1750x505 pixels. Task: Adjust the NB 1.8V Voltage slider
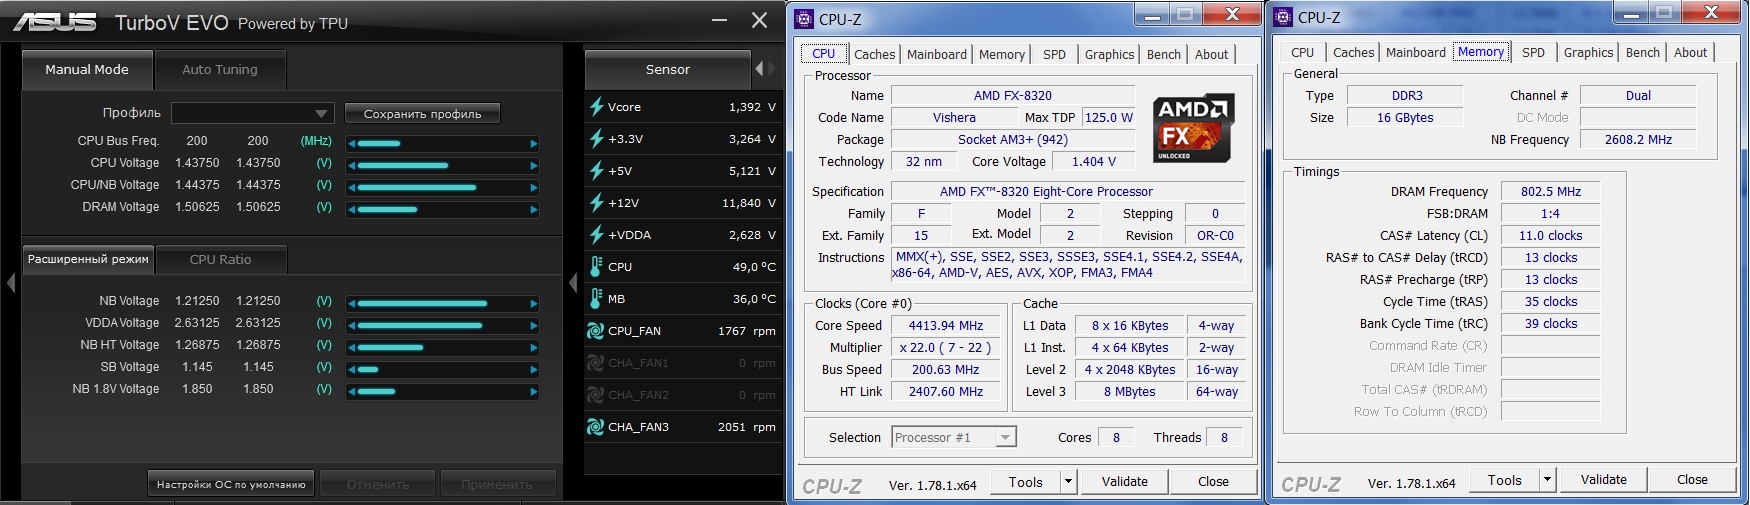coord(443,392)
